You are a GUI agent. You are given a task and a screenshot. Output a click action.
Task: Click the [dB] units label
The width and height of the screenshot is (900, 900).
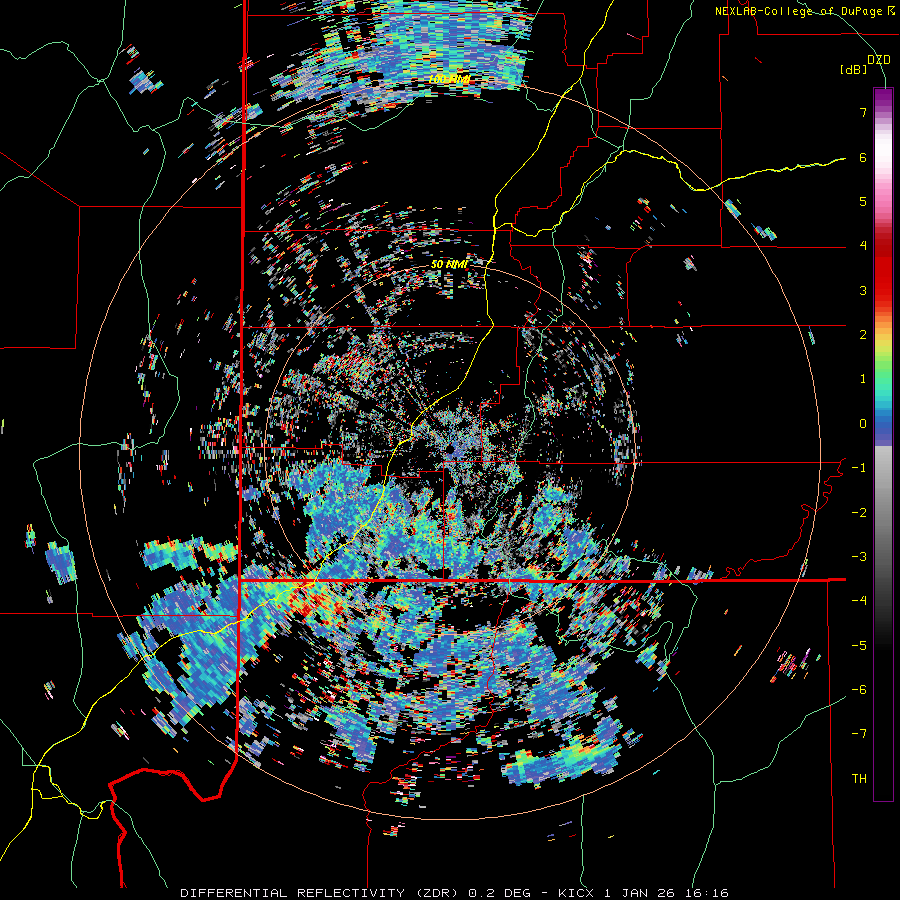(x=854, y=69)
